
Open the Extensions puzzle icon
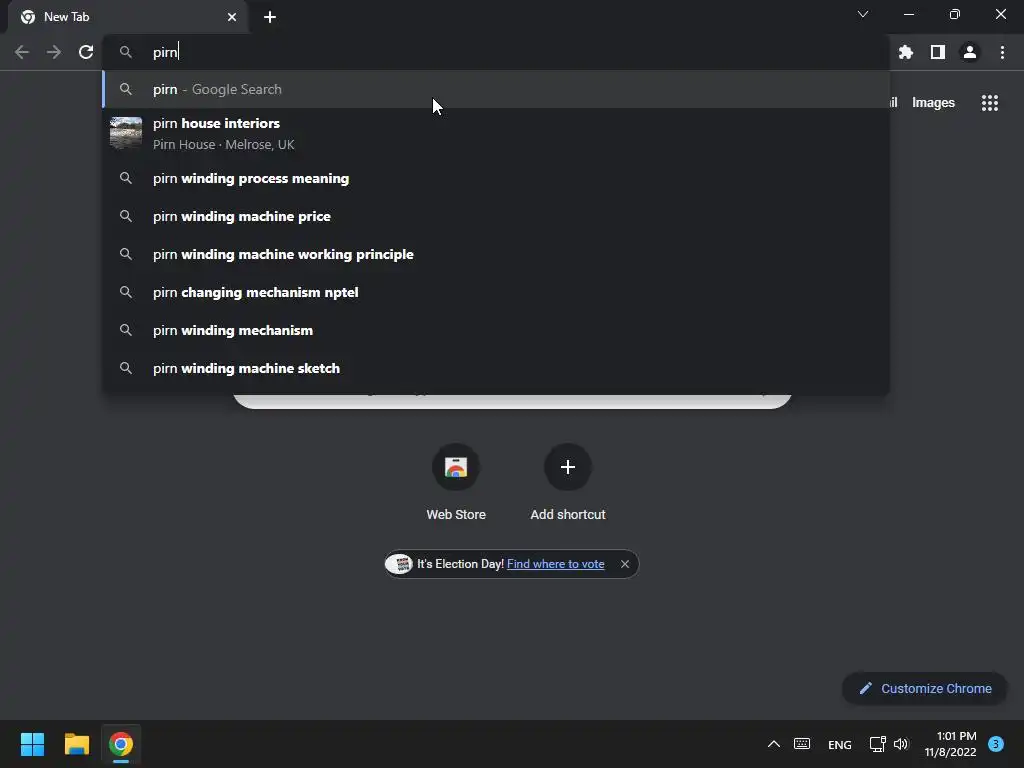click(906, 52)
